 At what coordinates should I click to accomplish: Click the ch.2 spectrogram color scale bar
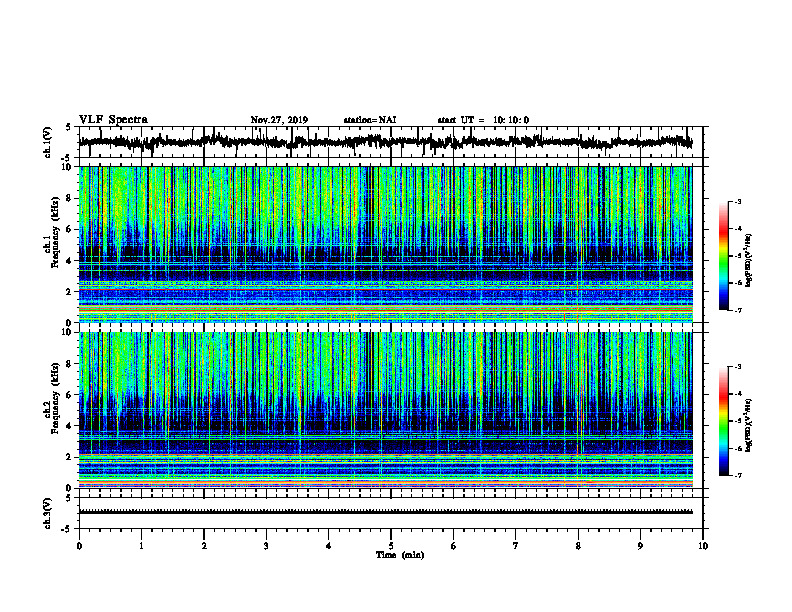tap(723, 421)
